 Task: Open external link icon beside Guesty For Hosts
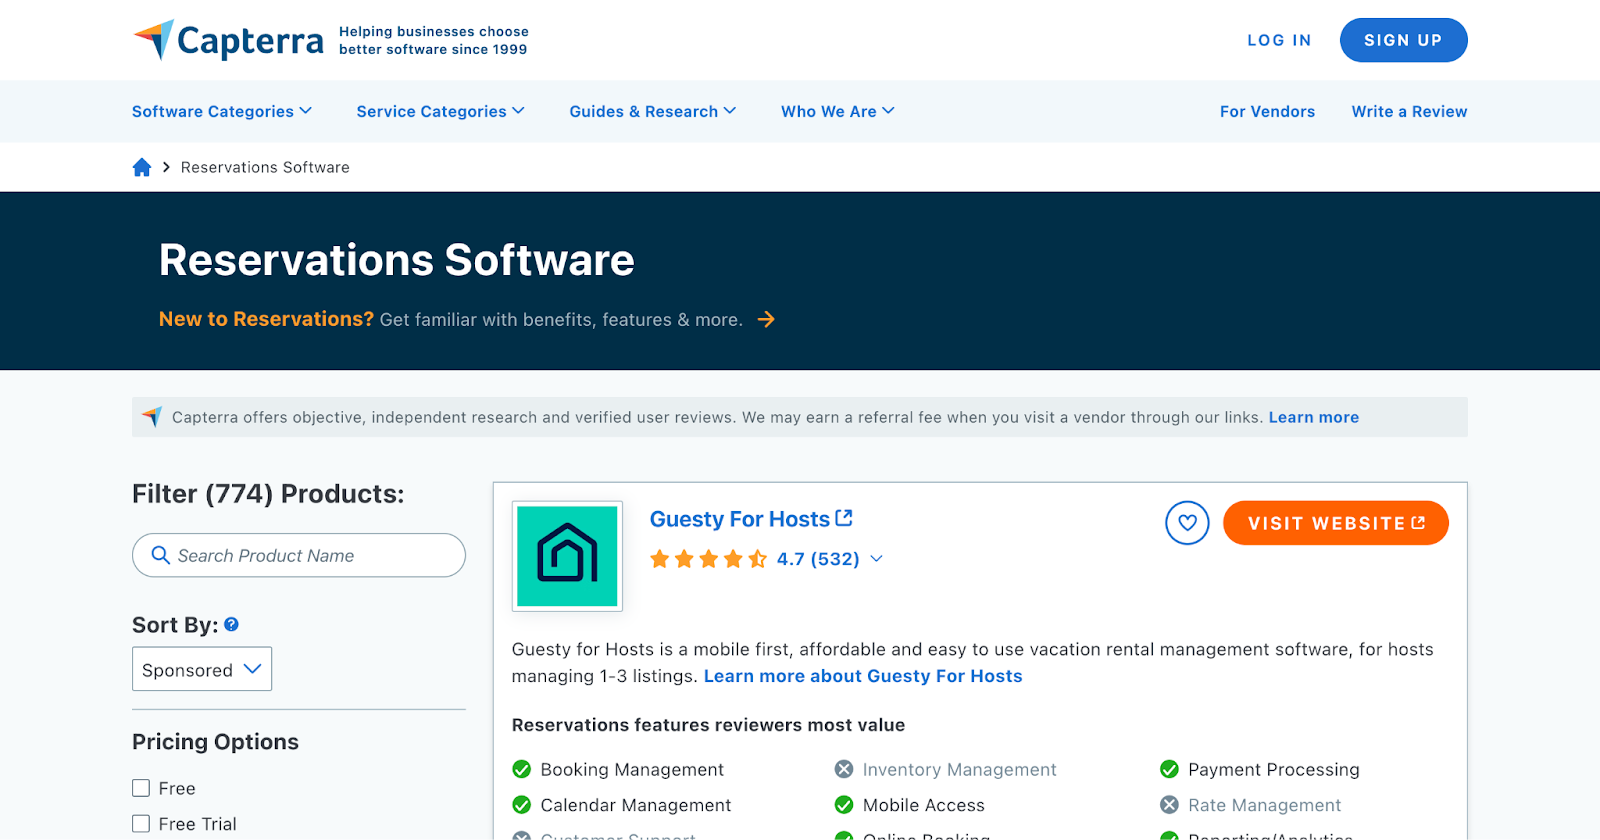coord(844,518)
